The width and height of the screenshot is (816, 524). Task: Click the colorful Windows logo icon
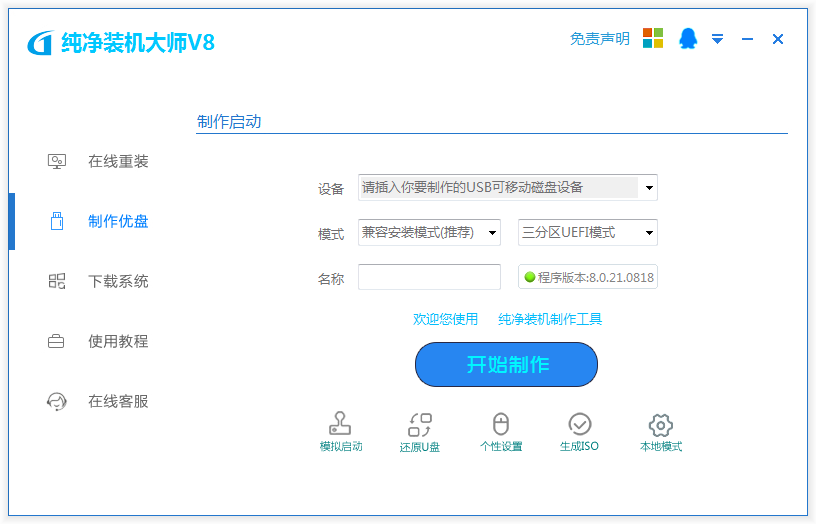pos(653,39)
